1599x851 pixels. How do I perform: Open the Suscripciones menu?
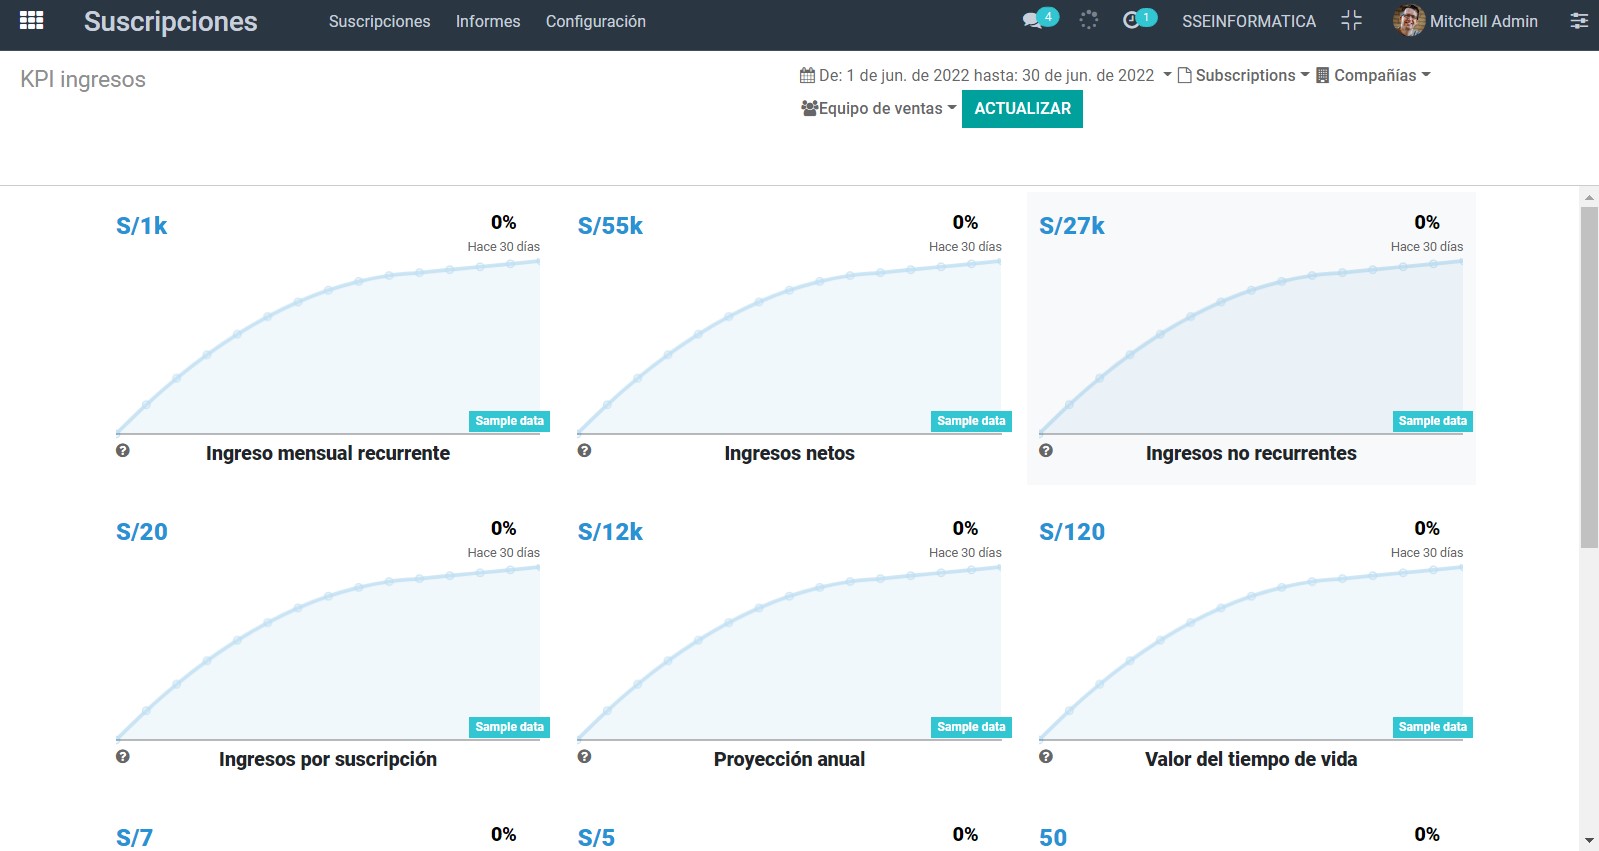coord(379,21)
